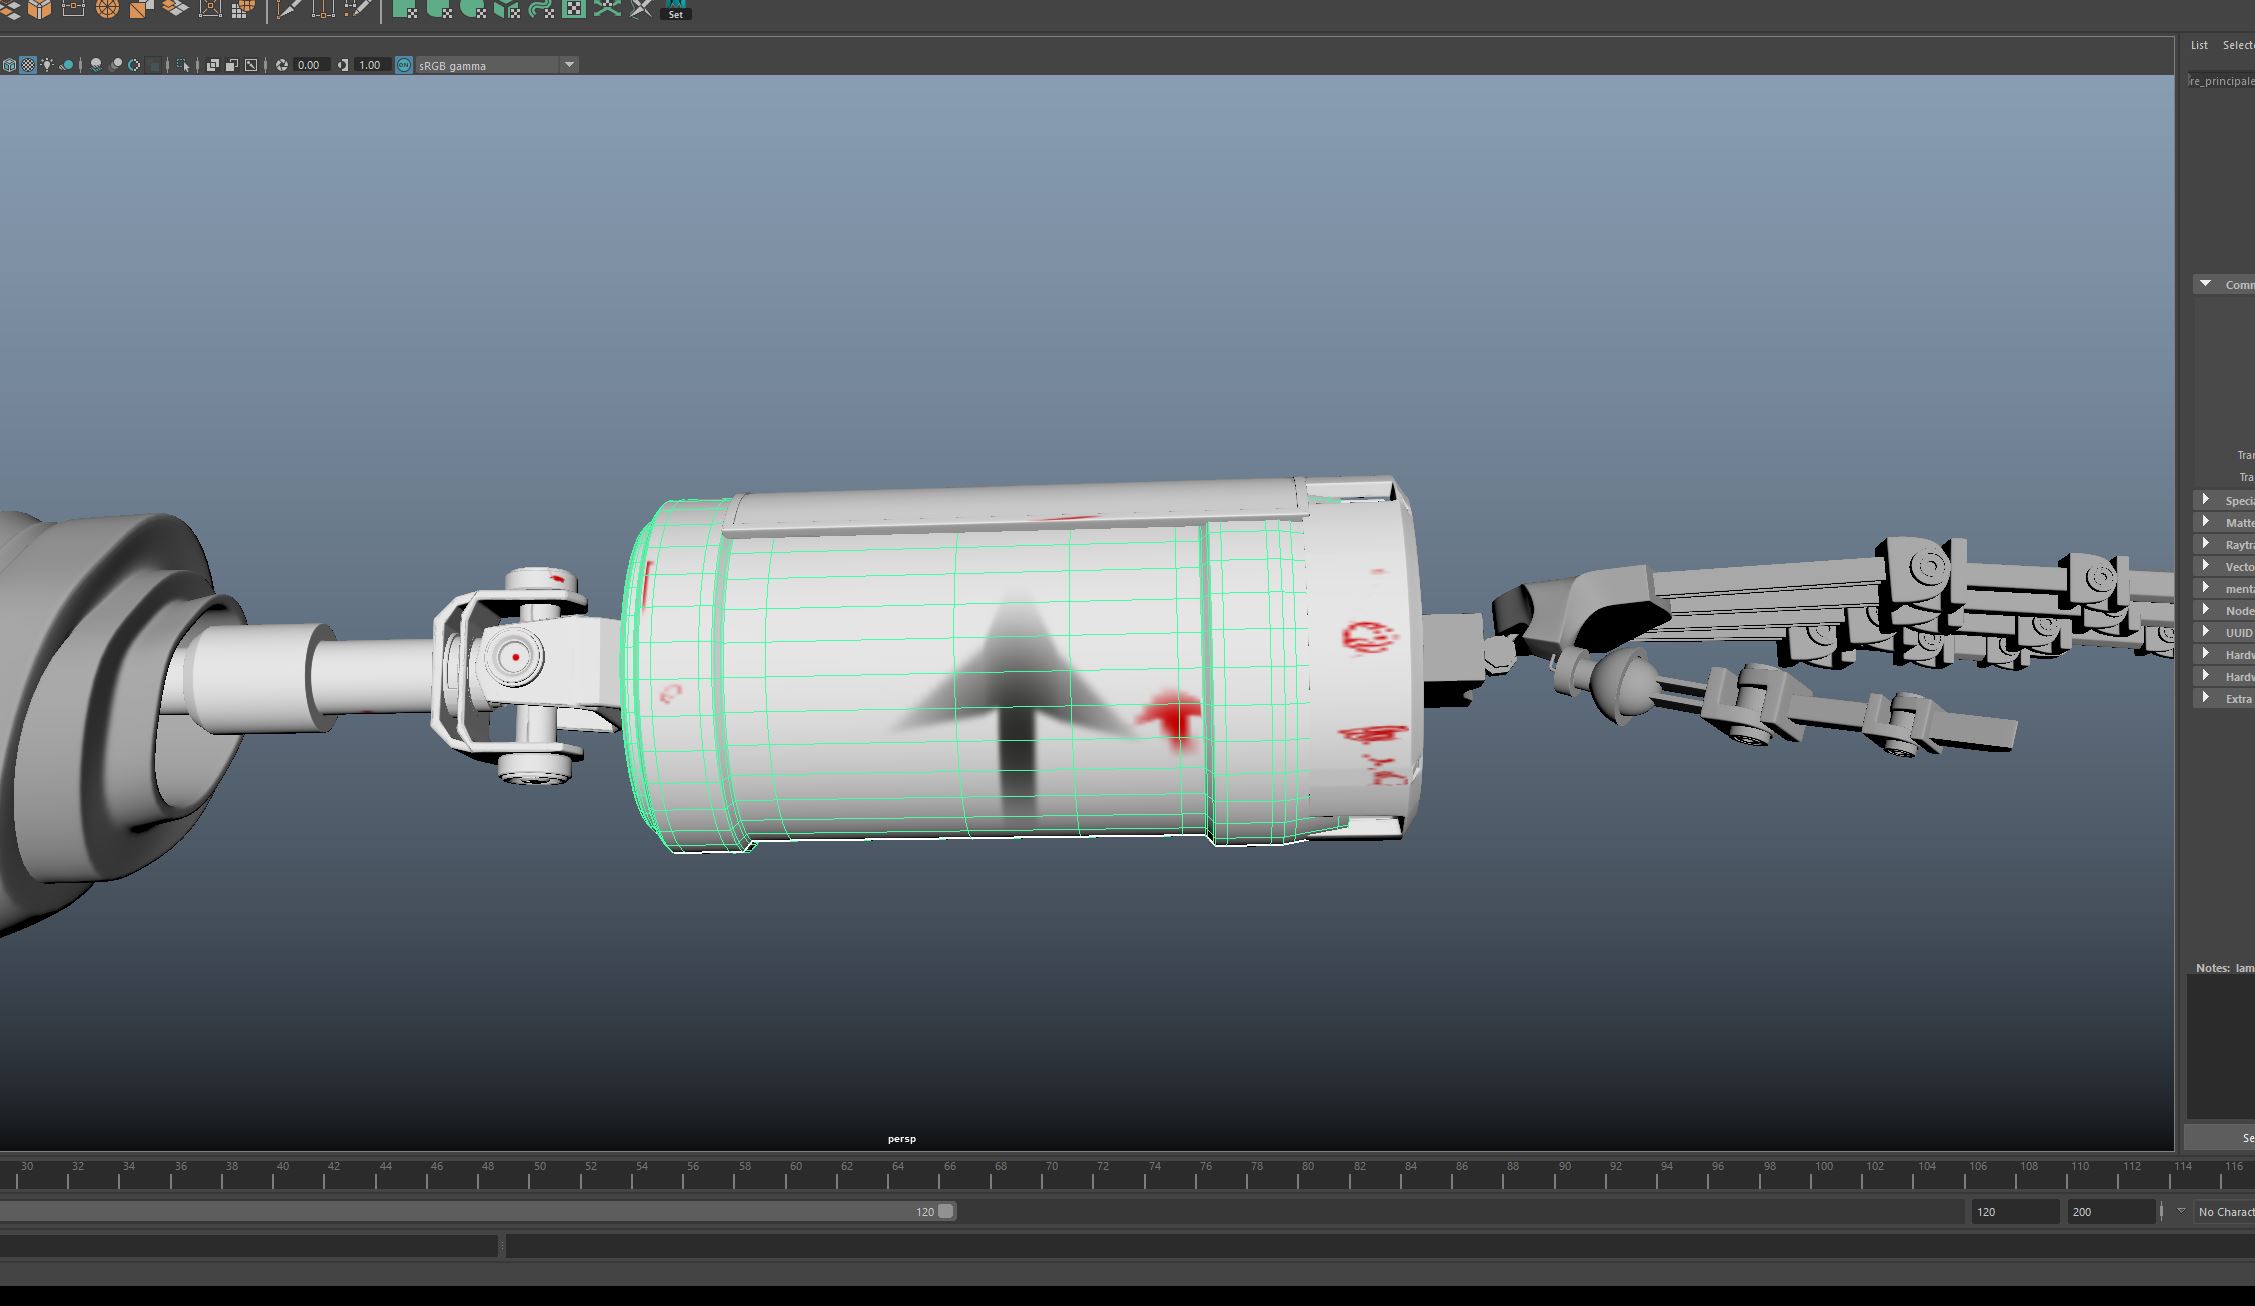The width and height of the screenshot is (2255, 1306).
Task: Expand the Raytrace attribute section
Action: pos(2206,544)
